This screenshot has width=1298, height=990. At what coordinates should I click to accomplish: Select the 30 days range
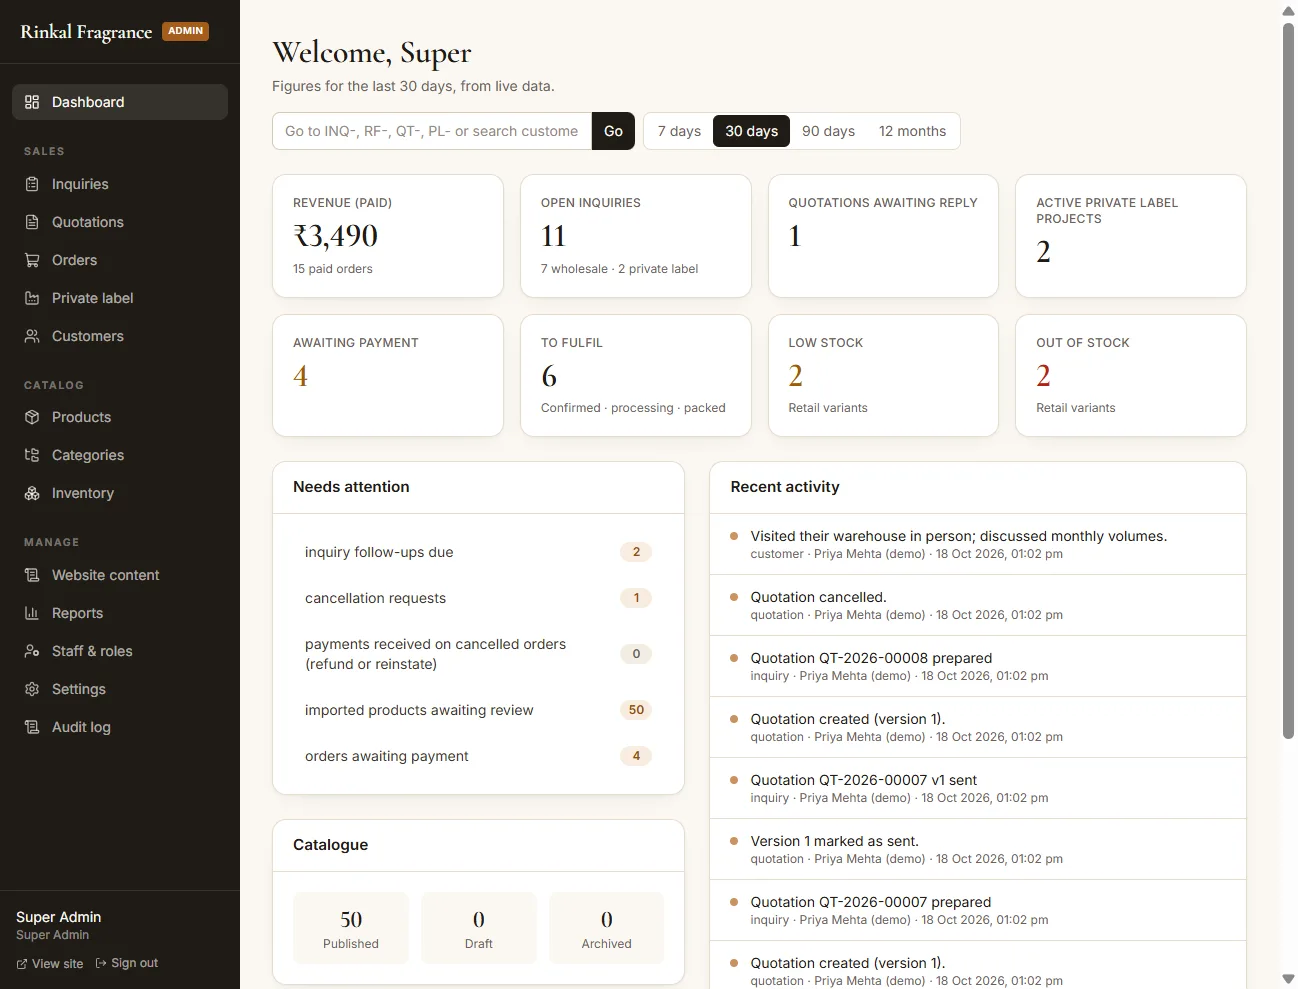[752, 131]
